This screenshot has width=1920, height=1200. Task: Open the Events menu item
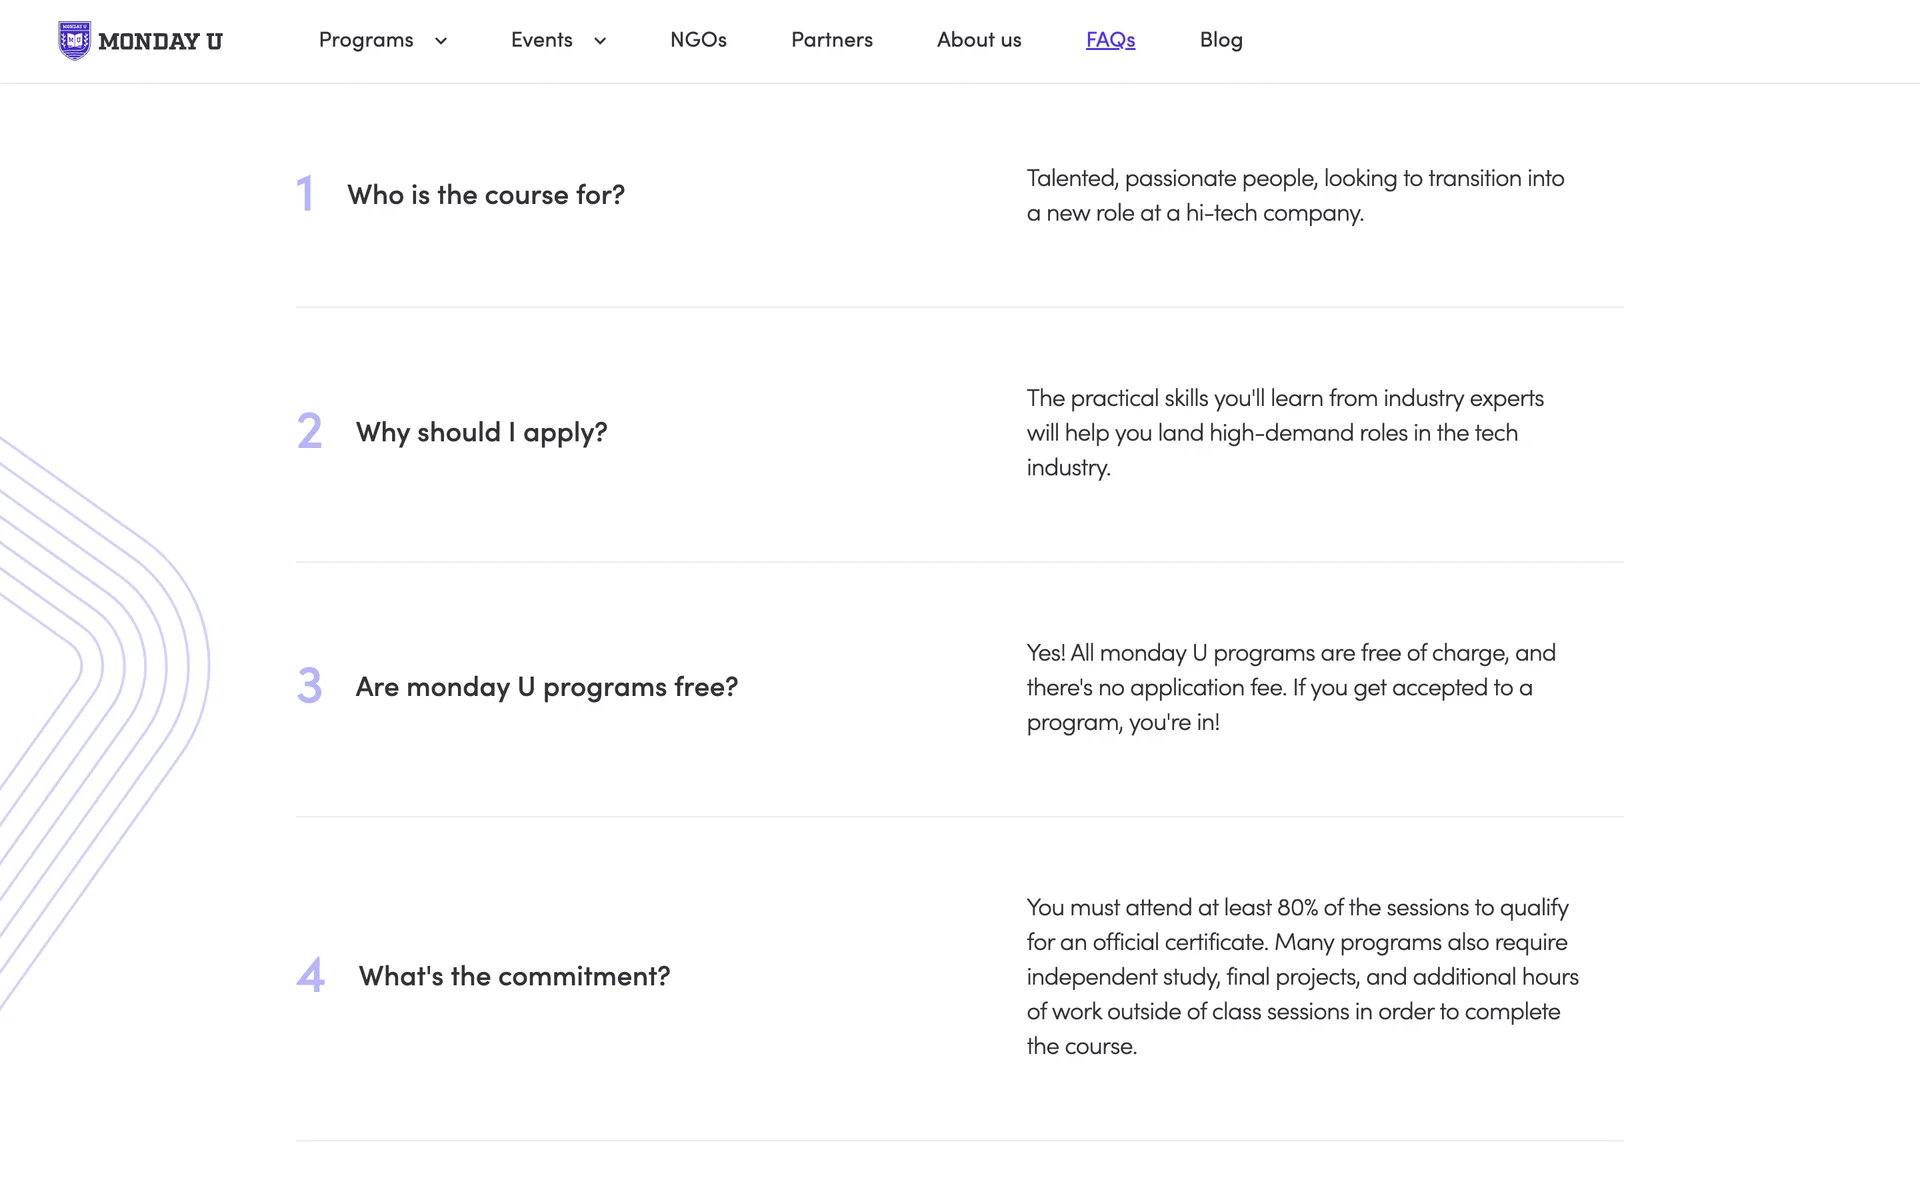click(x=541, y=40)
